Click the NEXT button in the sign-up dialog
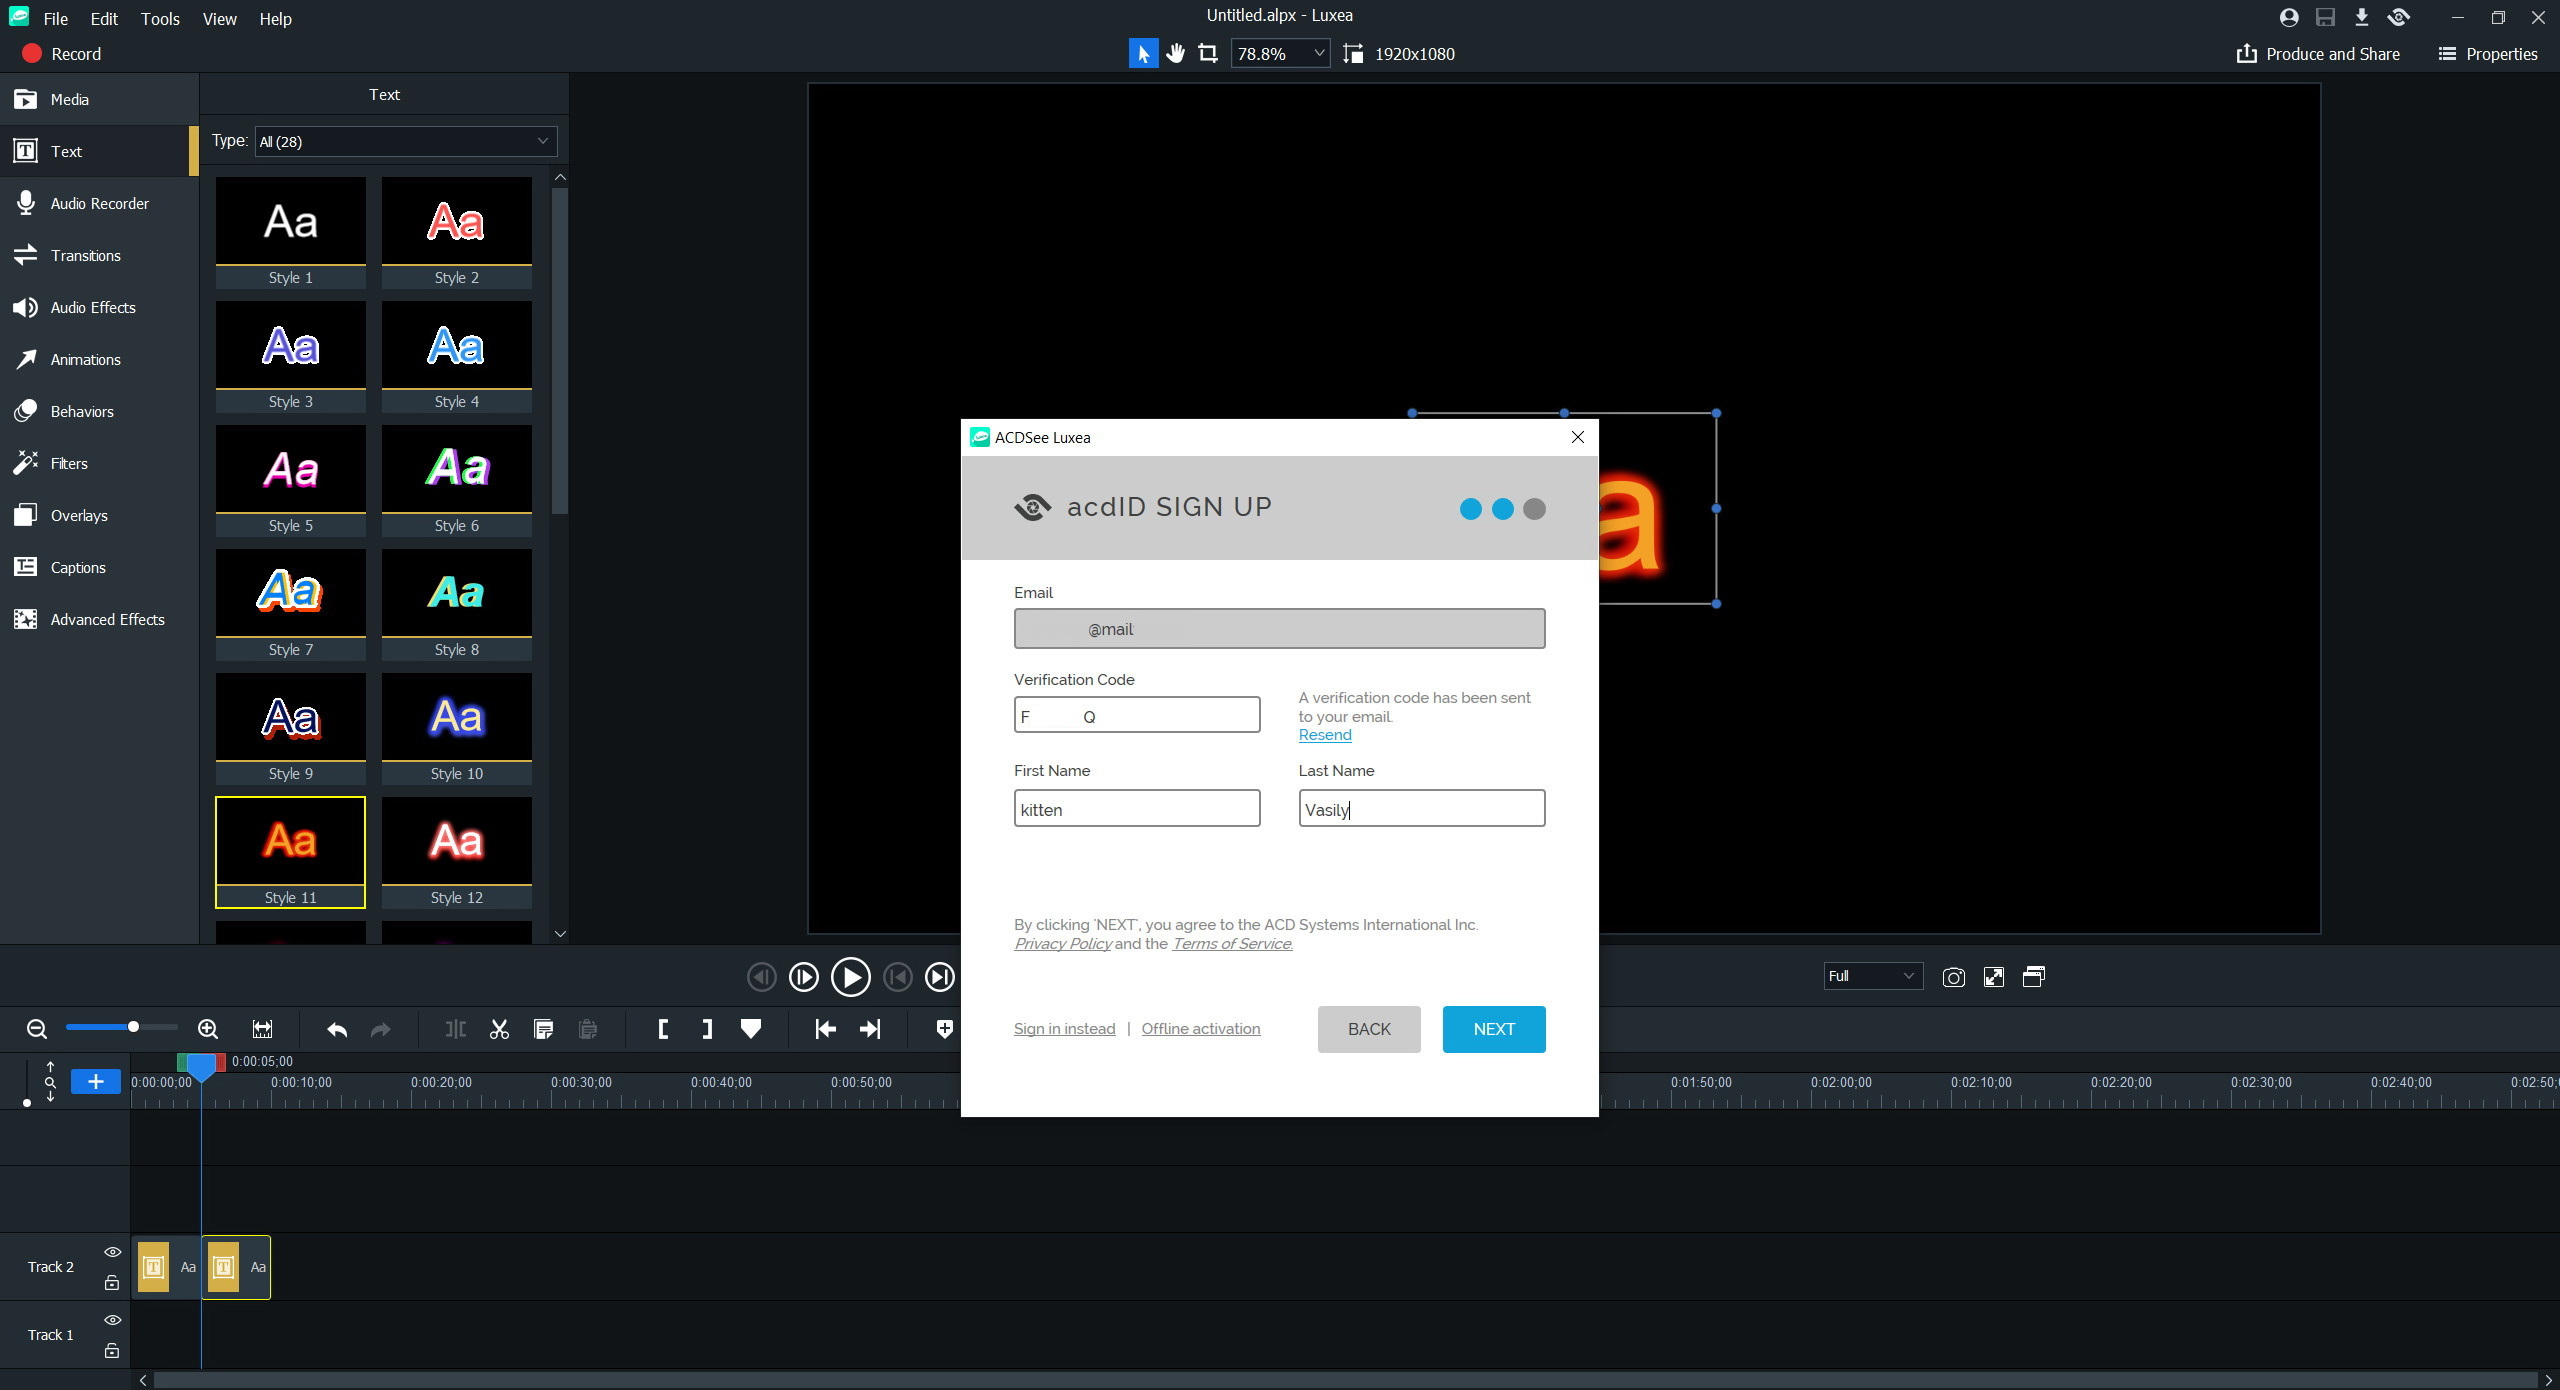The width and height of the screenshot is (2560, 1390). coord(1493,1029)
